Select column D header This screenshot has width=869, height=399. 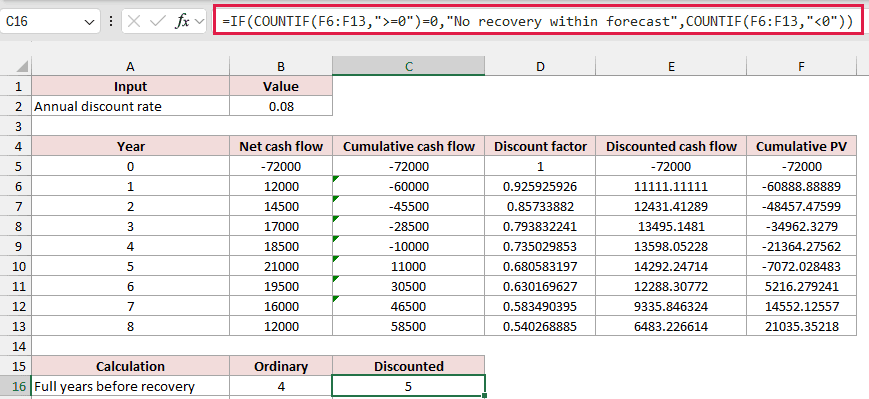pyautogui.click(x=540, y=66)
